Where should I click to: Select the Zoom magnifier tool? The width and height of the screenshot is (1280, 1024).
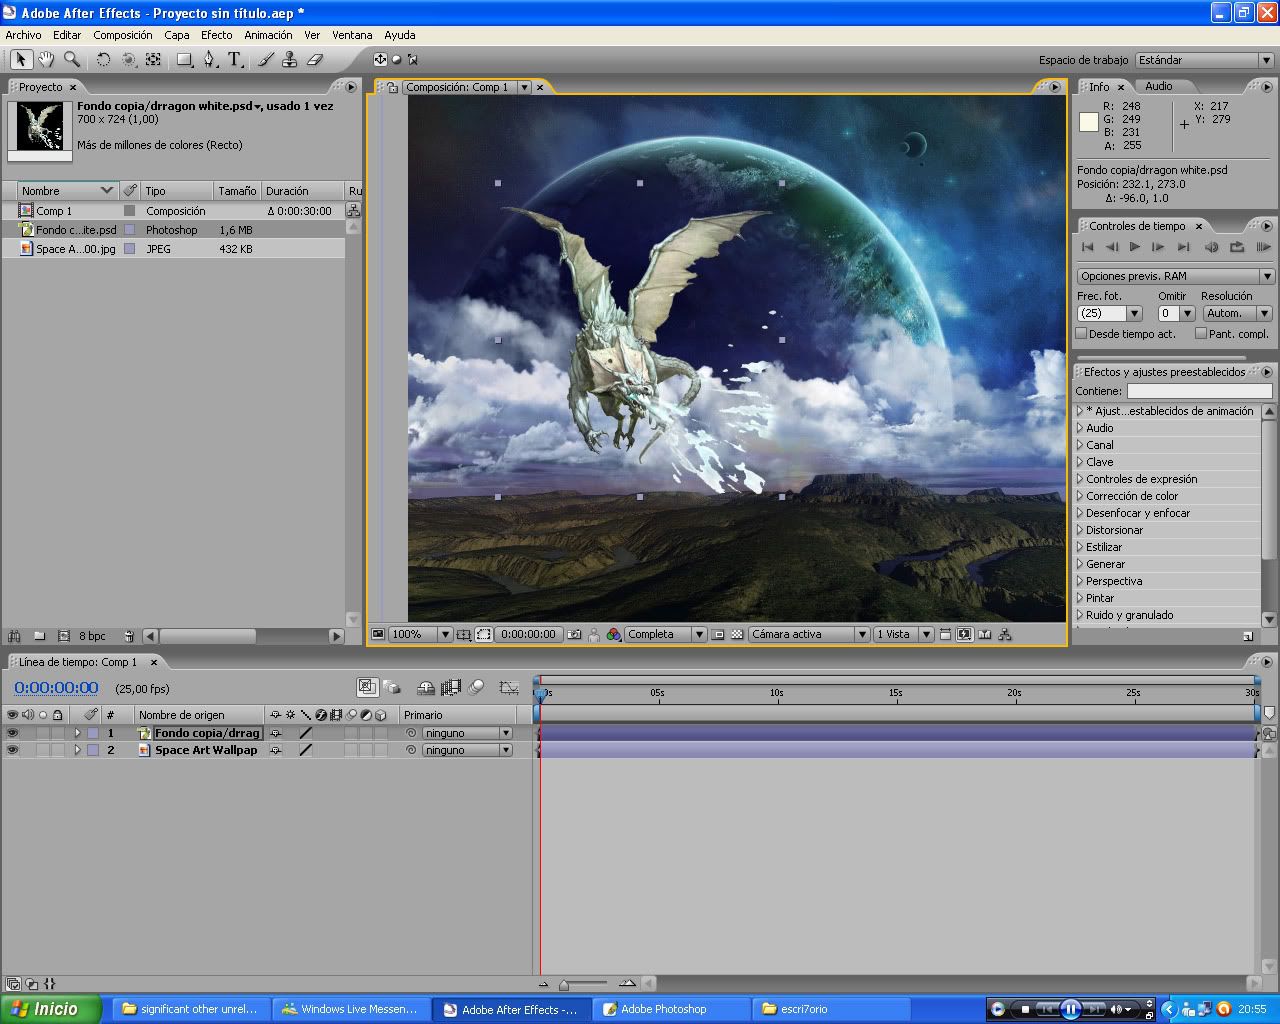coord(72,60)
